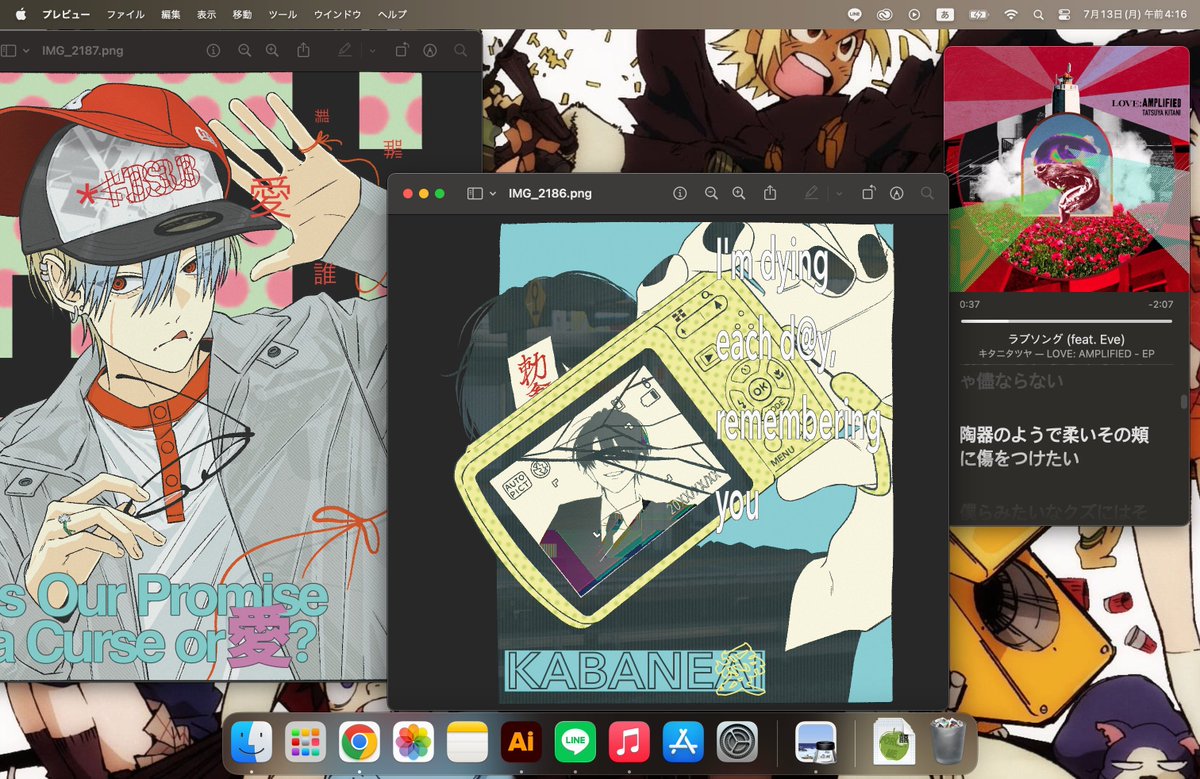Select highlight pen in IMG_2187.png toolbar
1200x779 pixels.
(x=345, y=50)
